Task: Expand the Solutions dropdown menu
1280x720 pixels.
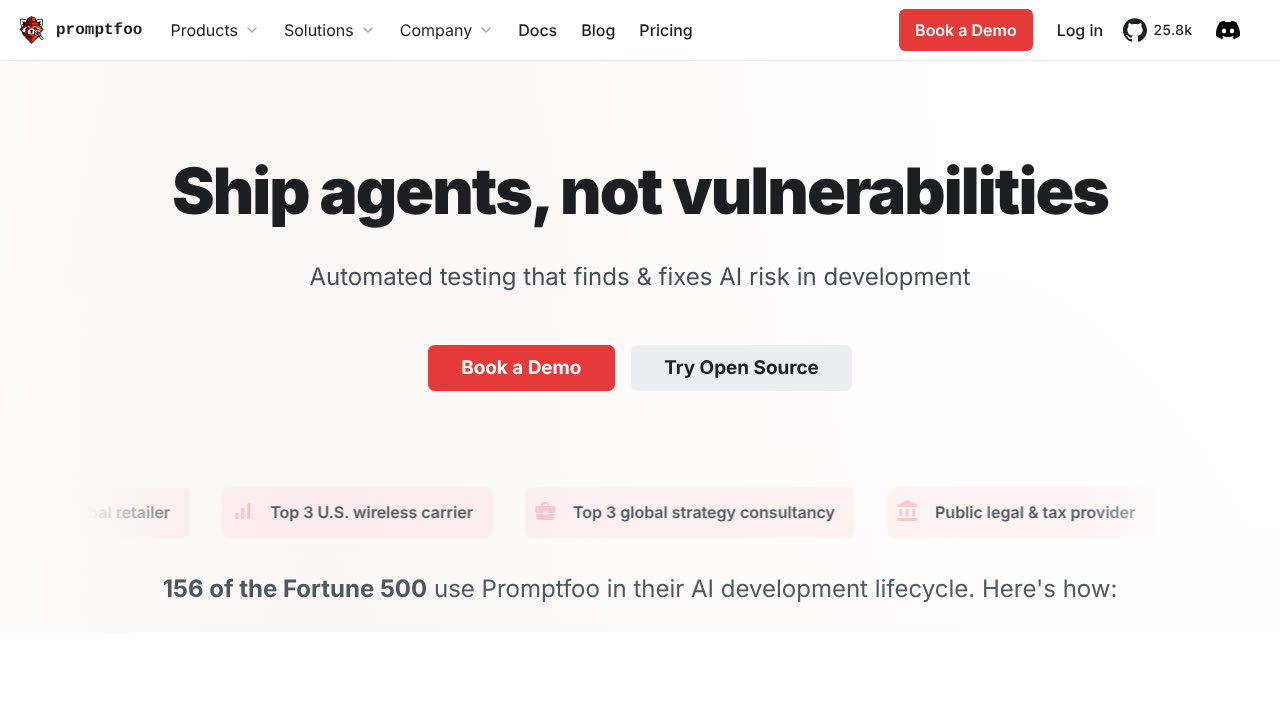Action: coord(329,30)
